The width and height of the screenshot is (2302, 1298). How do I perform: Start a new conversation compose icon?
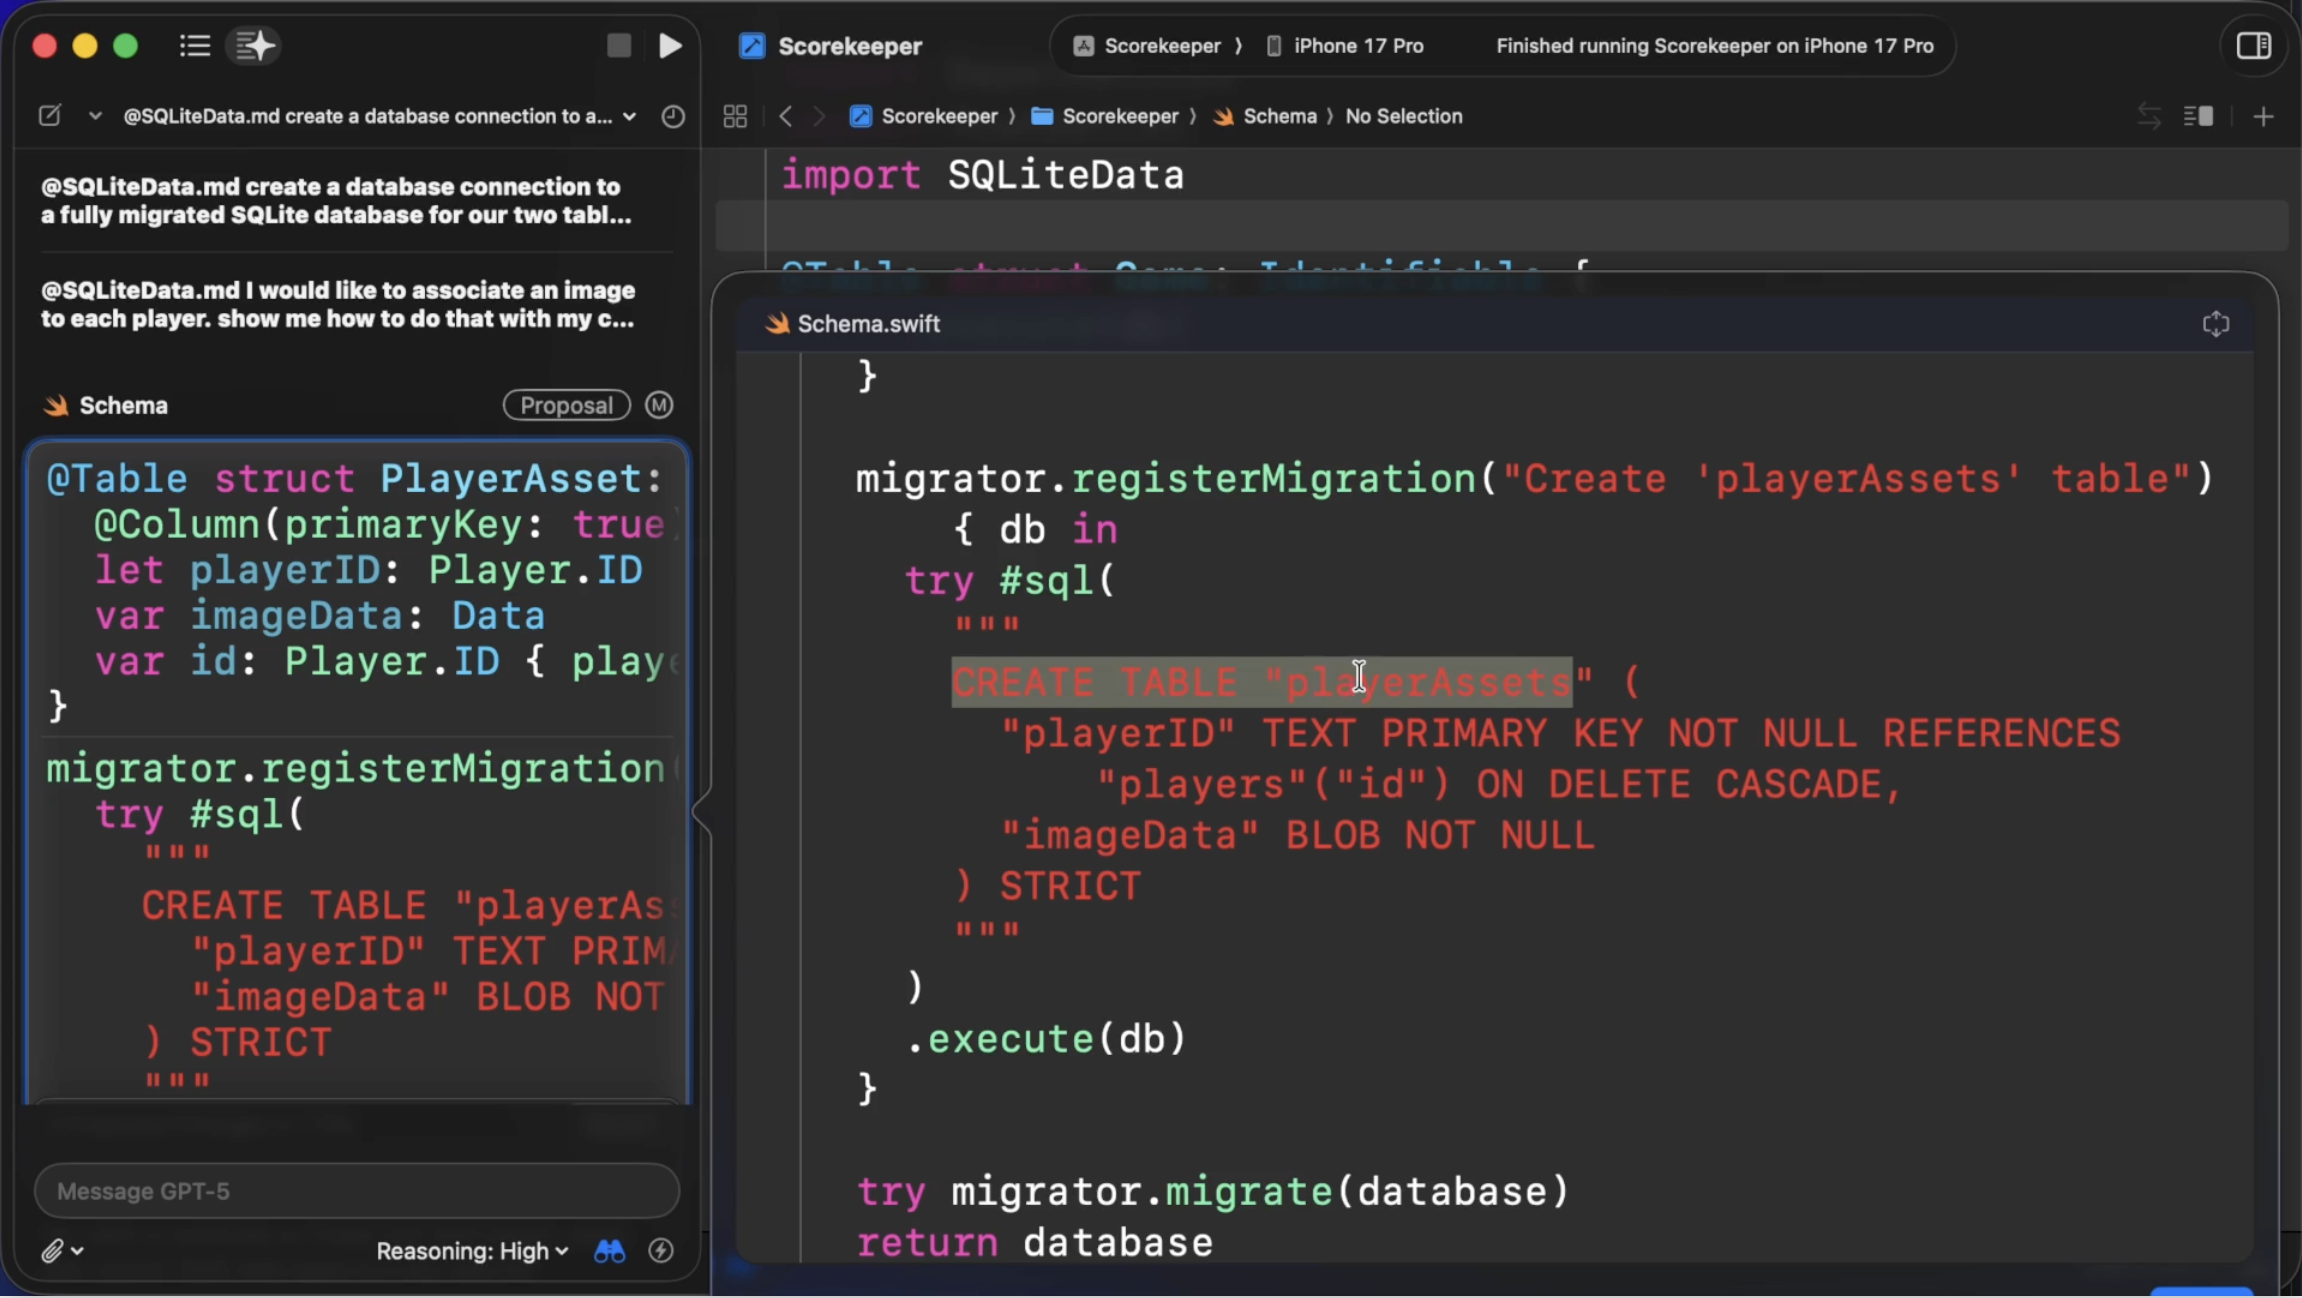coord(50,116)
